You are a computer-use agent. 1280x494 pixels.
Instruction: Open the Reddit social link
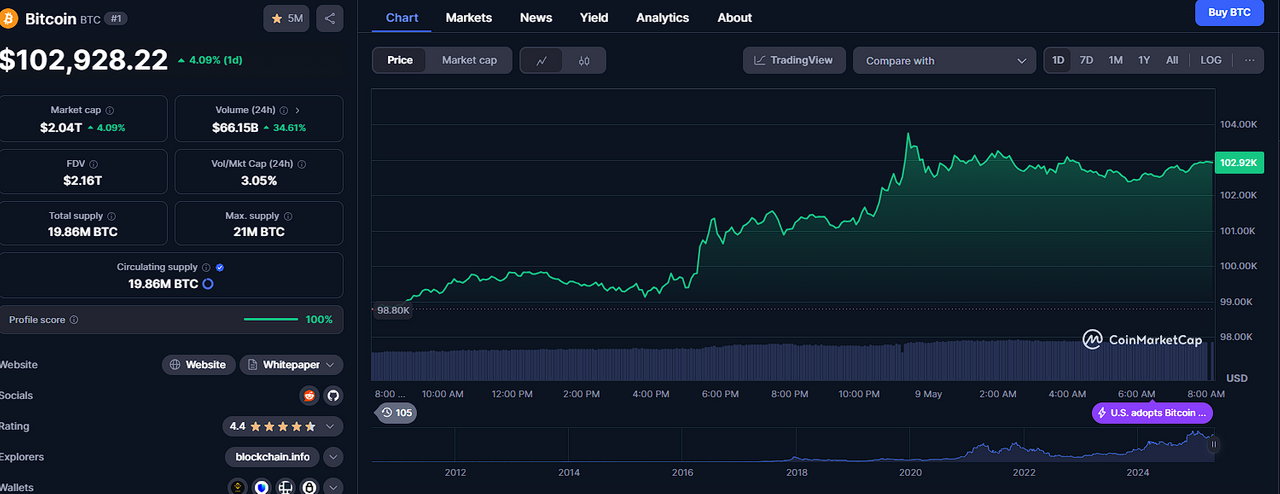tap(310, 395)
